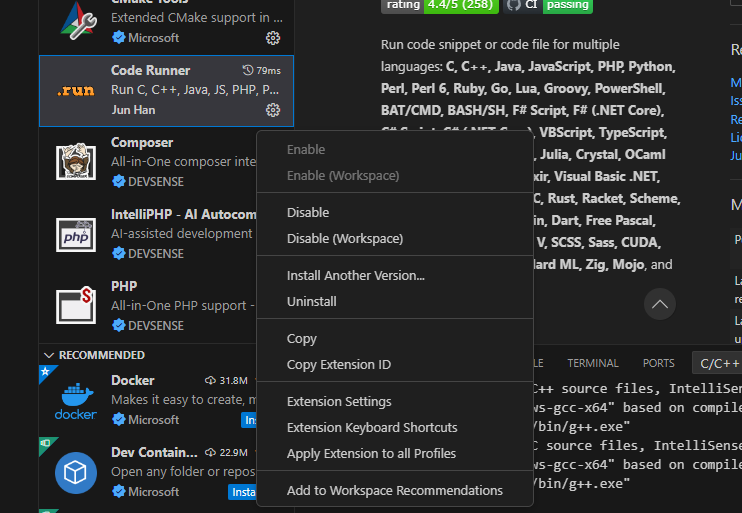Click the 22.9M Dev Containers install count
Image resolution: width=742 pixels, height=513 pixels.
click(233, 452)
